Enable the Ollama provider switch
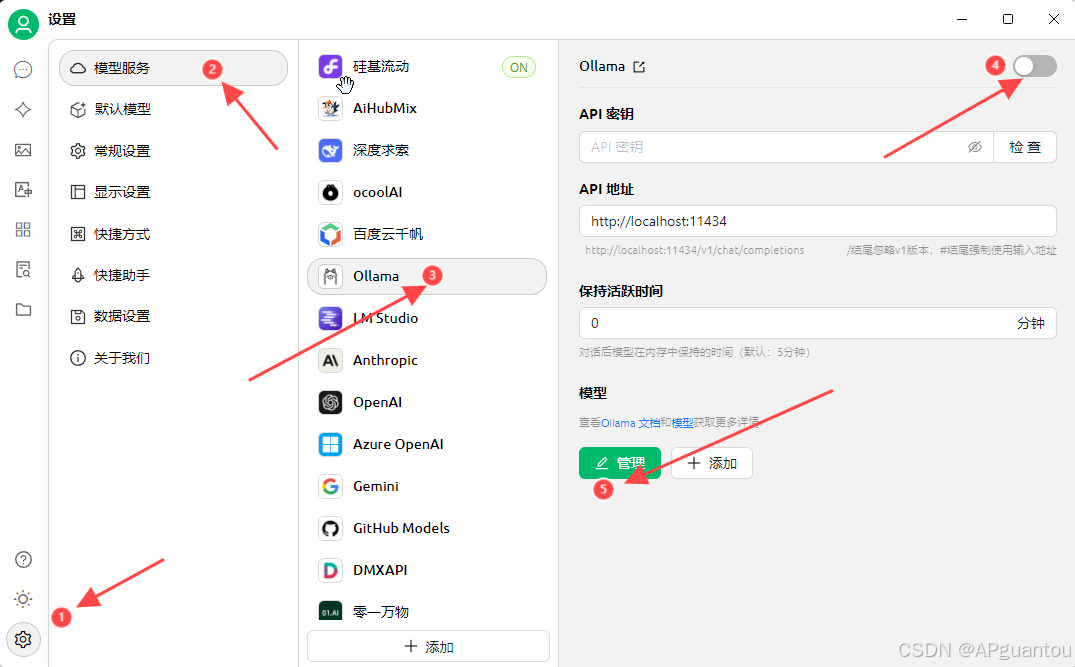Viewport: 1075px width, 667px height. coord(1035,66)
